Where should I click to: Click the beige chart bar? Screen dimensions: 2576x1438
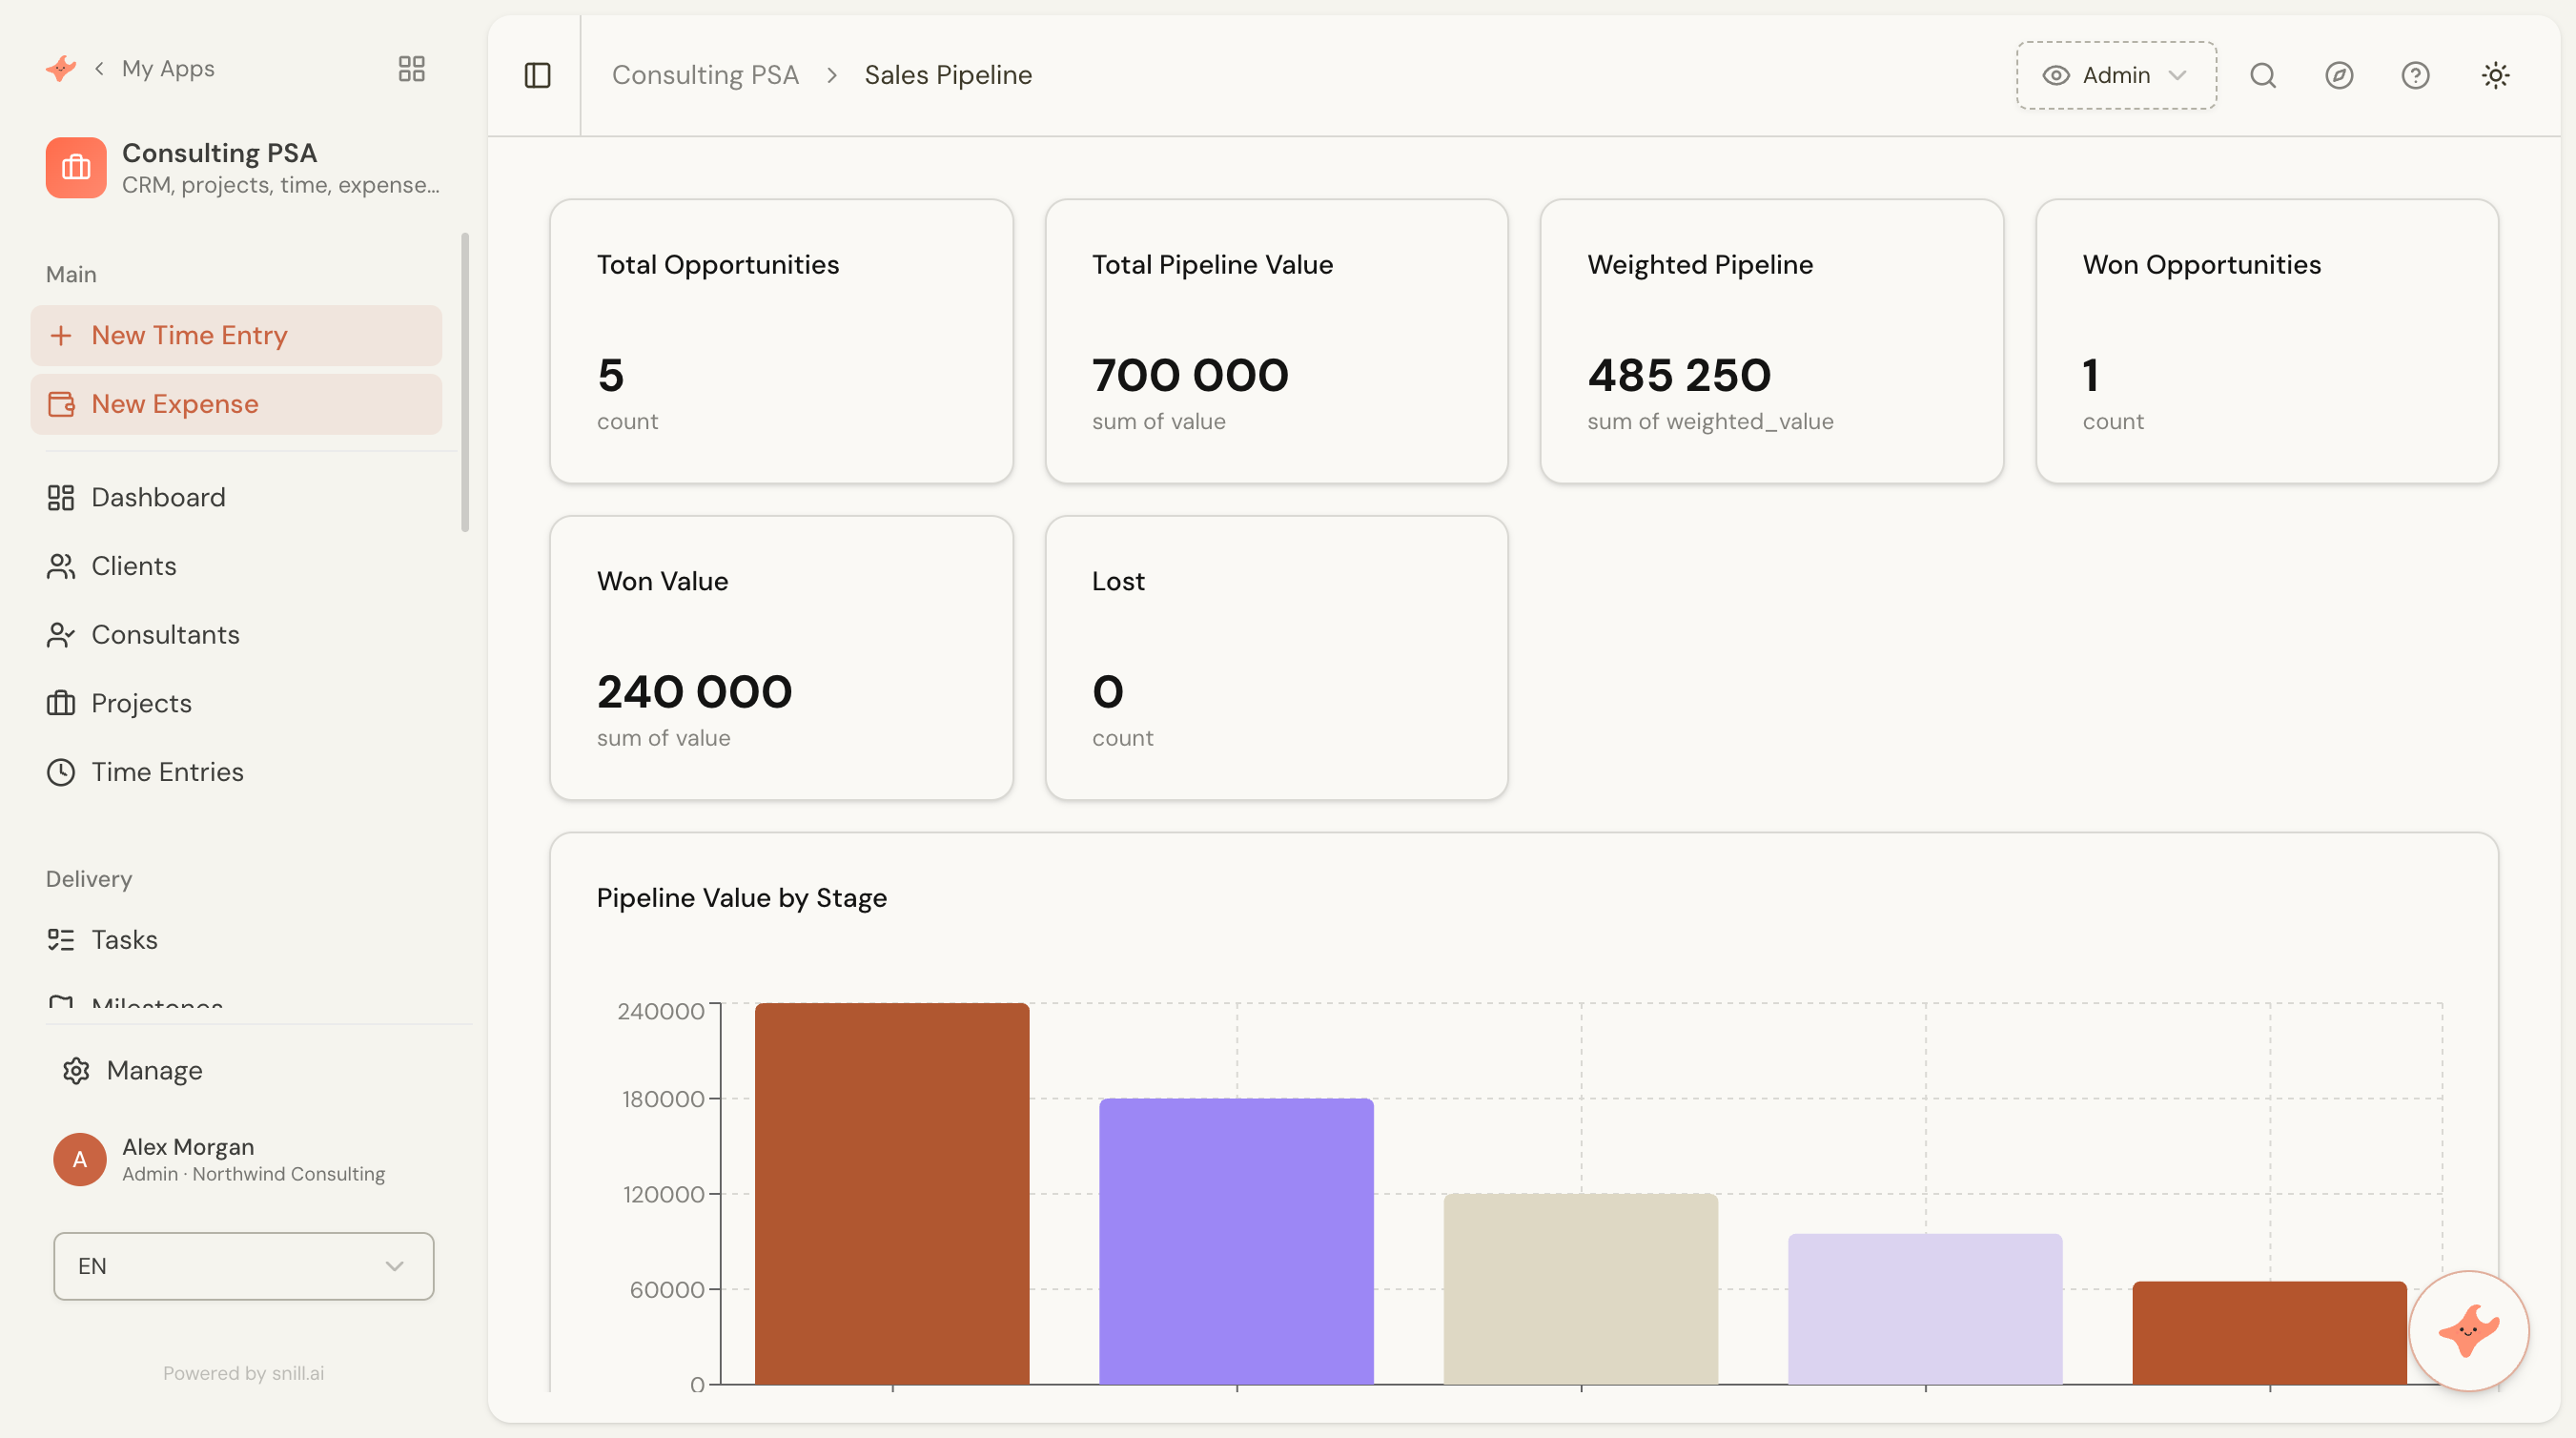[x=1581, y=1289]
